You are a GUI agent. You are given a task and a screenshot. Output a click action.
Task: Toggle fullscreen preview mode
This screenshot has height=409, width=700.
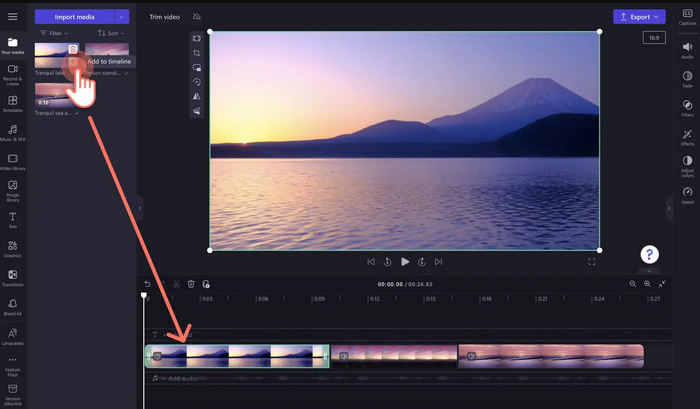pos(592,262)
